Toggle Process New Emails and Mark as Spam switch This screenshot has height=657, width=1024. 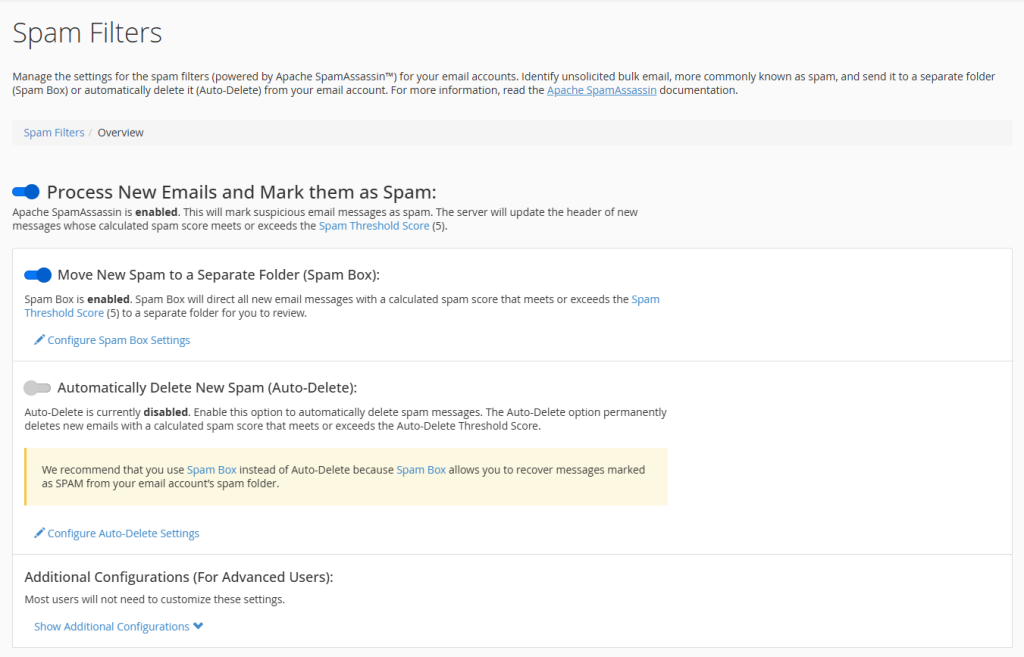point(26,192)
